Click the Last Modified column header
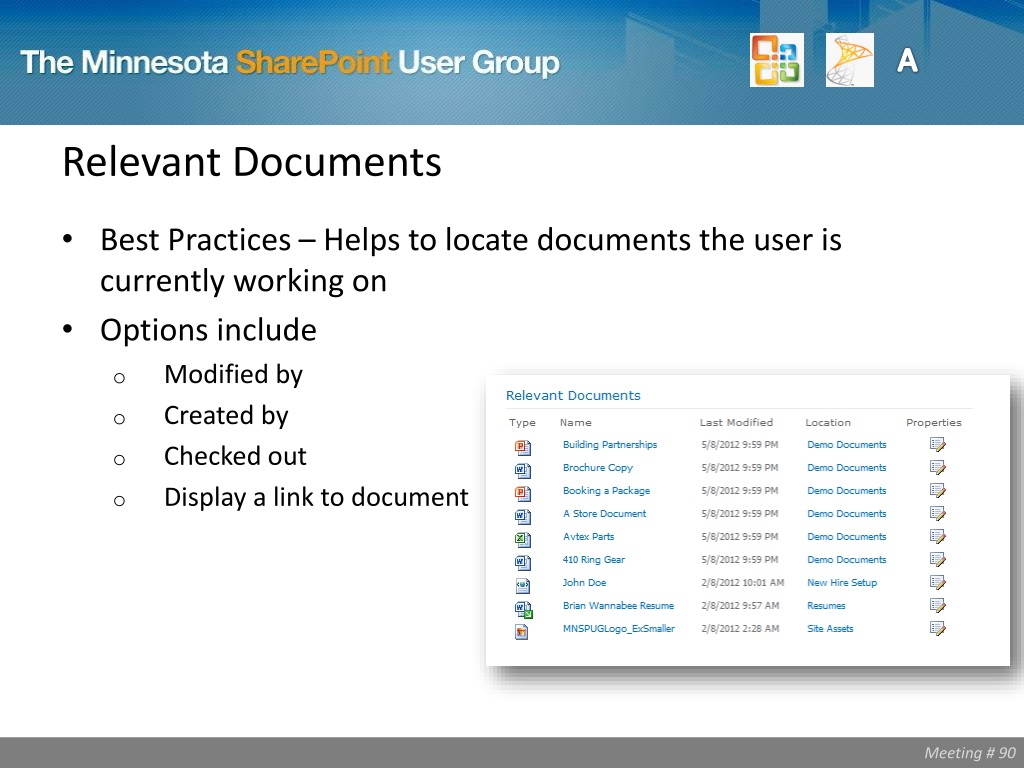Viewport: 1024px width, 768px height. (736, 423)
